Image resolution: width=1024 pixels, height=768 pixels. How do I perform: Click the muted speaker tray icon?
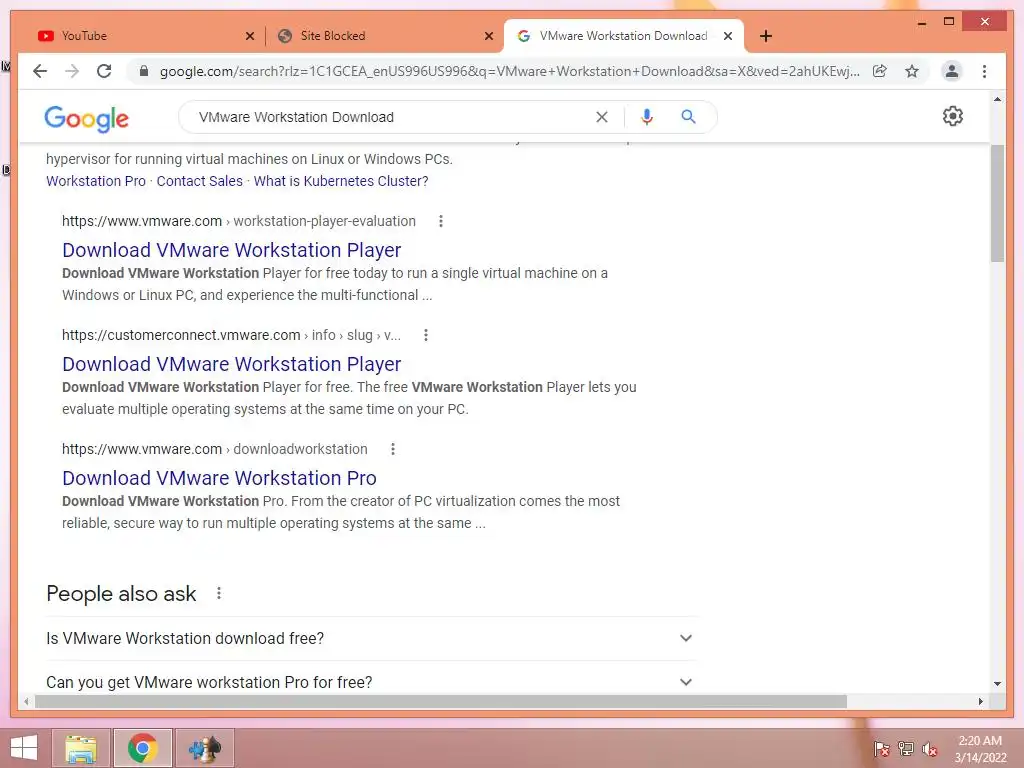929,749
